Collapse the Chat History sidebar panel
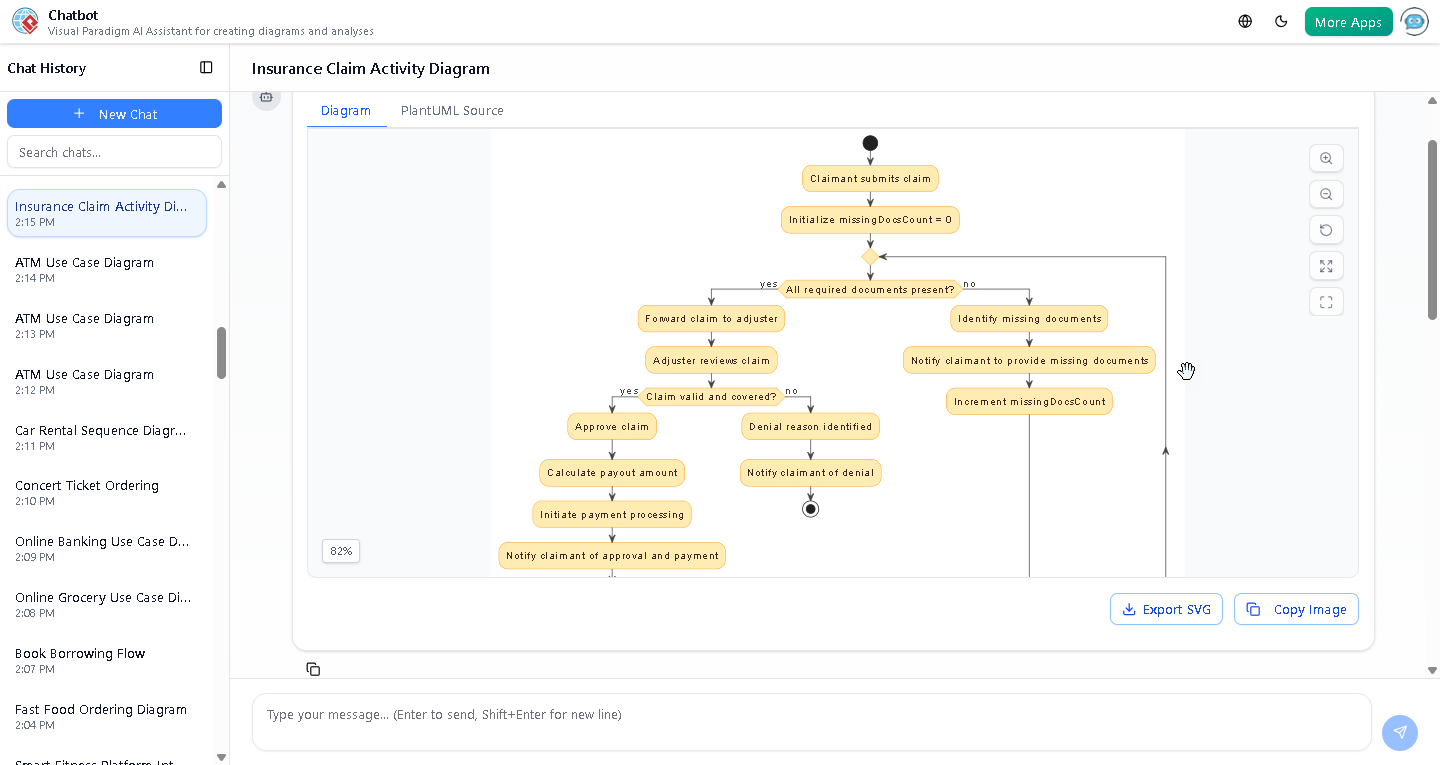This screenshot has width=1440, height=765. tap(206, 67)
